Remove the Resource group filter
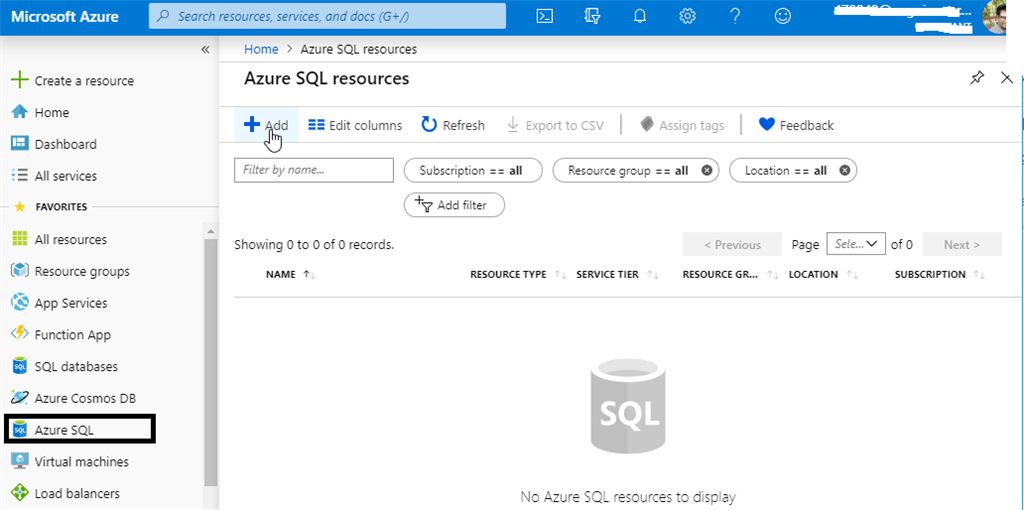This screenshot has height=510, width=1024. [x=707, y=170]
